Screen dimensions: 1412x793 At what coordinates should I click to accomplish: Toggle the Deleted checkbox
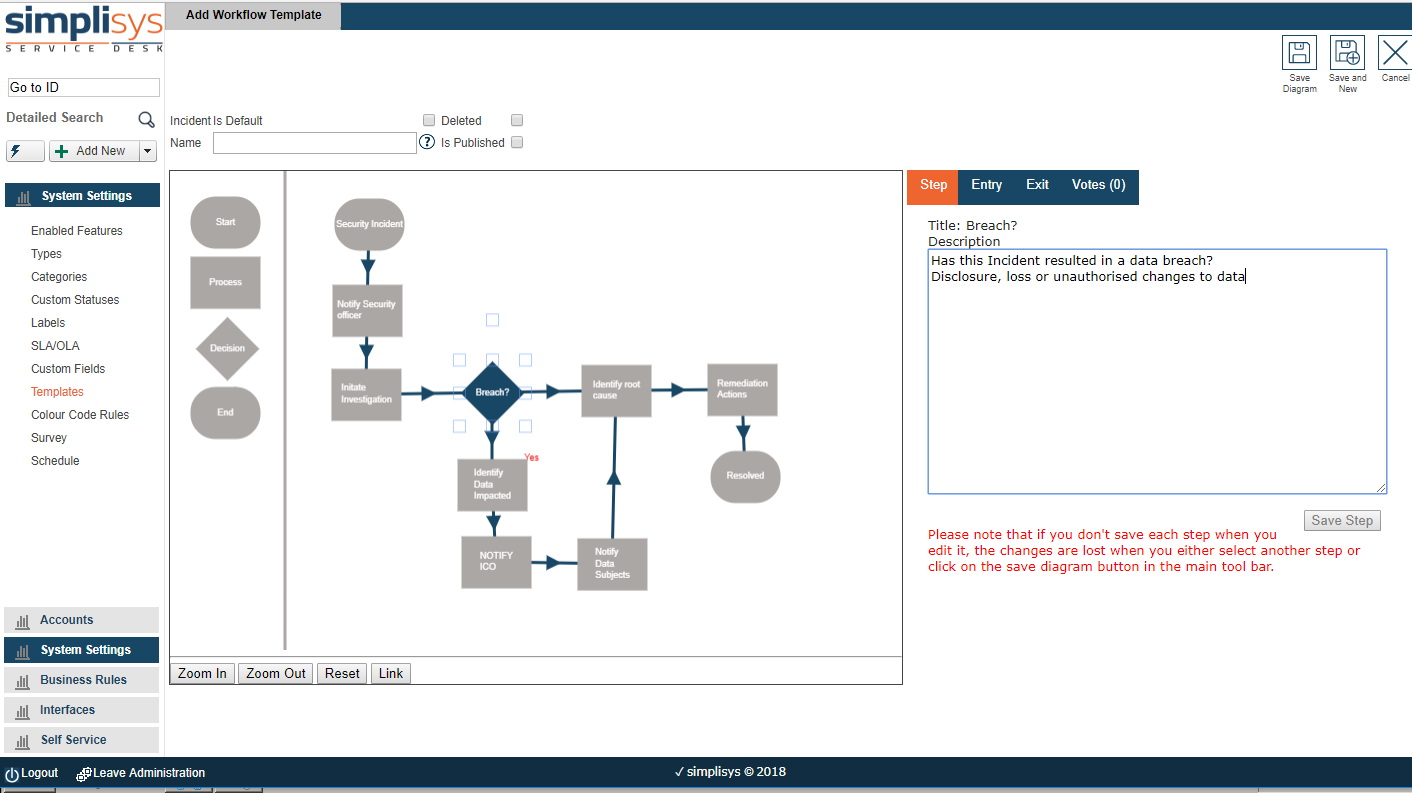517,120
